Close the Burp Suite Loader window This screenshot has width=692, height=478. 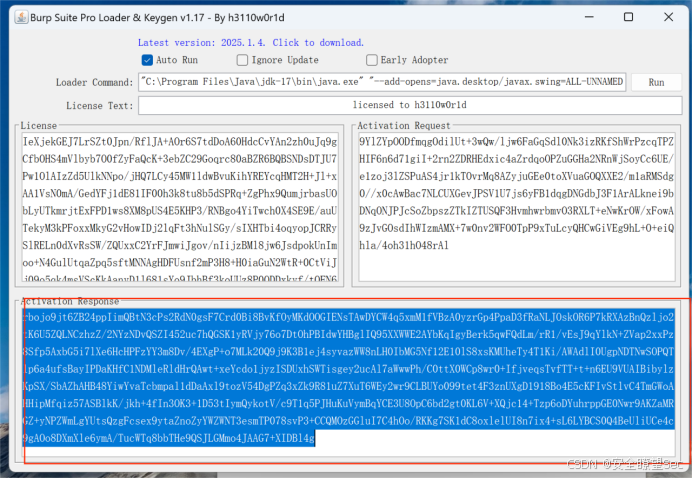coord(669,17)
